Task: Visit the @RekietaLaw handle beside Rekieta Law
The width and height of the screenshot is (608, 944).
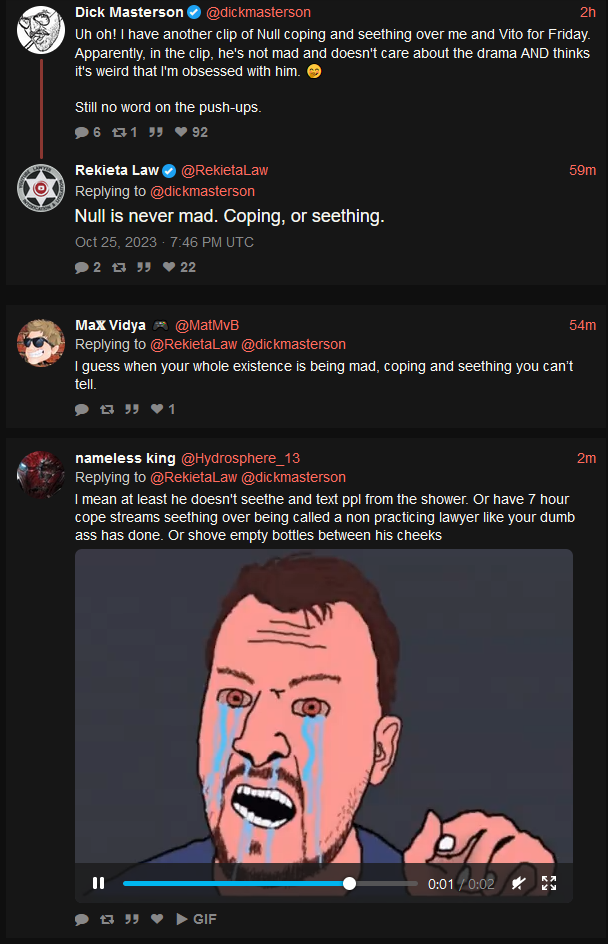Action: point(225,170)
